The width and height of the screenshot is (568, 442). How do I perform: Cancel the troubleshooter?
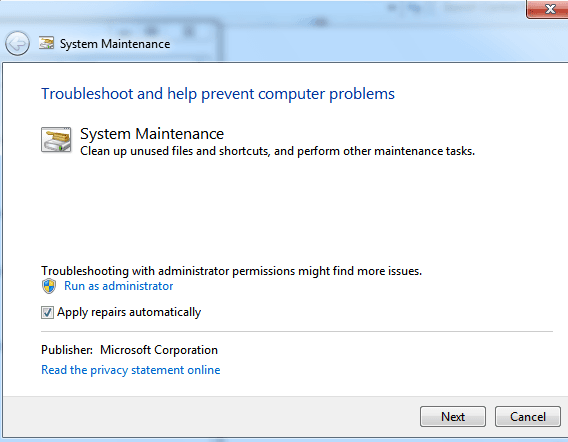[528, 417]
